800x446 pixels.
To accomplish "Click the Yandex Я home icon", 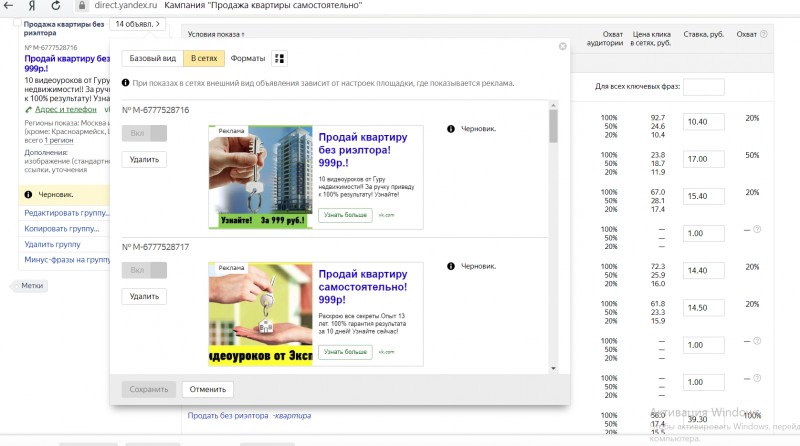I will click(x=32, y=6).
